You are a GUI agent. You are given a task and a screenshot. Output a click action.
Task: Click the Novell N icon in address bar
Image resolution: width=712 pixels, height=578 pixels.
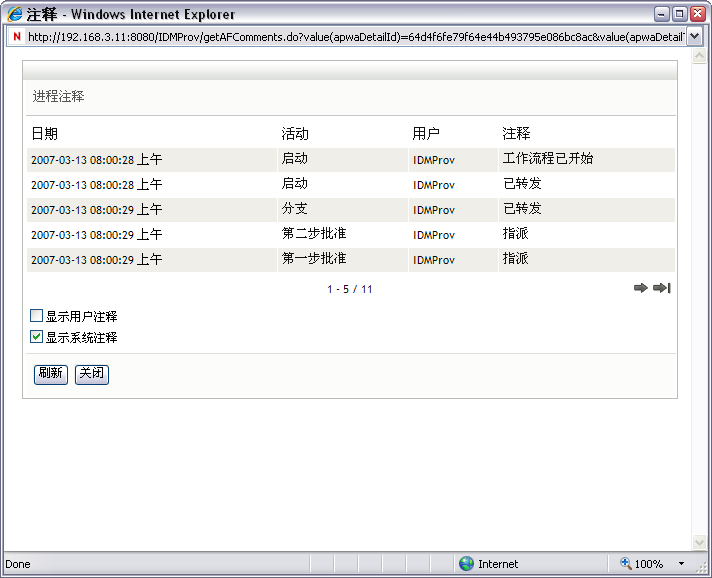[x=17, y=37]
